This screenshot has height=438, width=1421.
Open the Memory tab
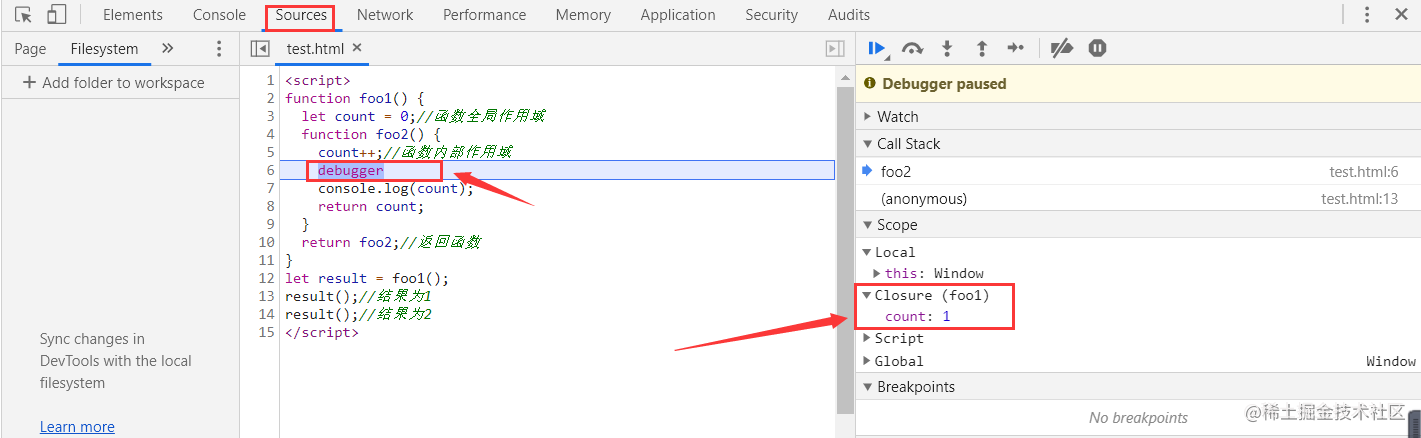[x=583, y=15]
